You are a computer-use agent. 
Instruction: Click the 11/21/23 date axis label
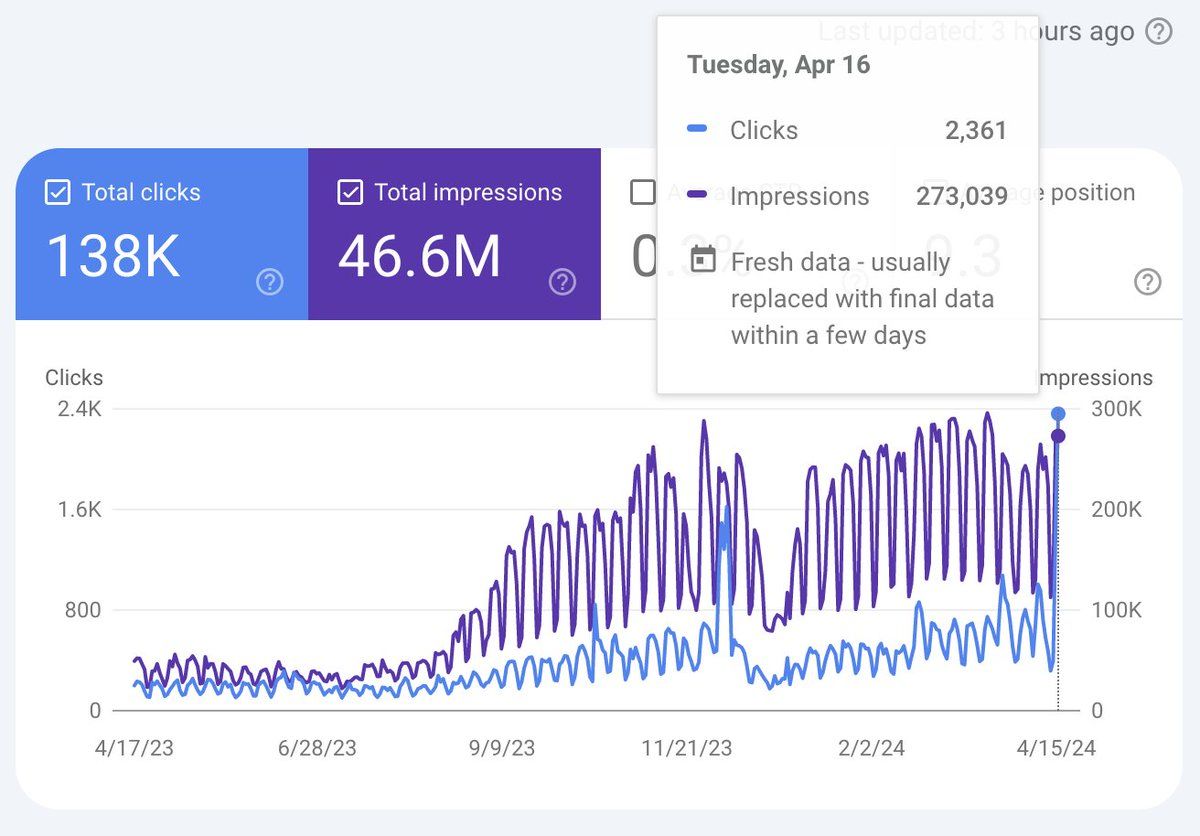click(x=686, y=749)
